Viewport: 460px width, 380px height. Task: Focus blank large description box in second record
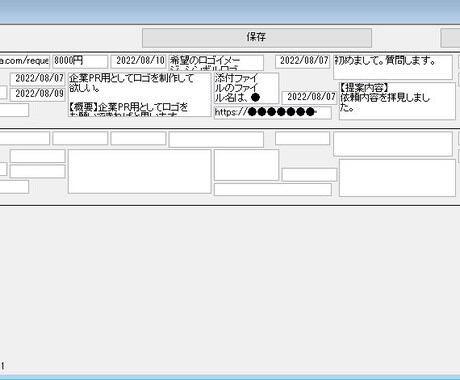pos(140,171)
